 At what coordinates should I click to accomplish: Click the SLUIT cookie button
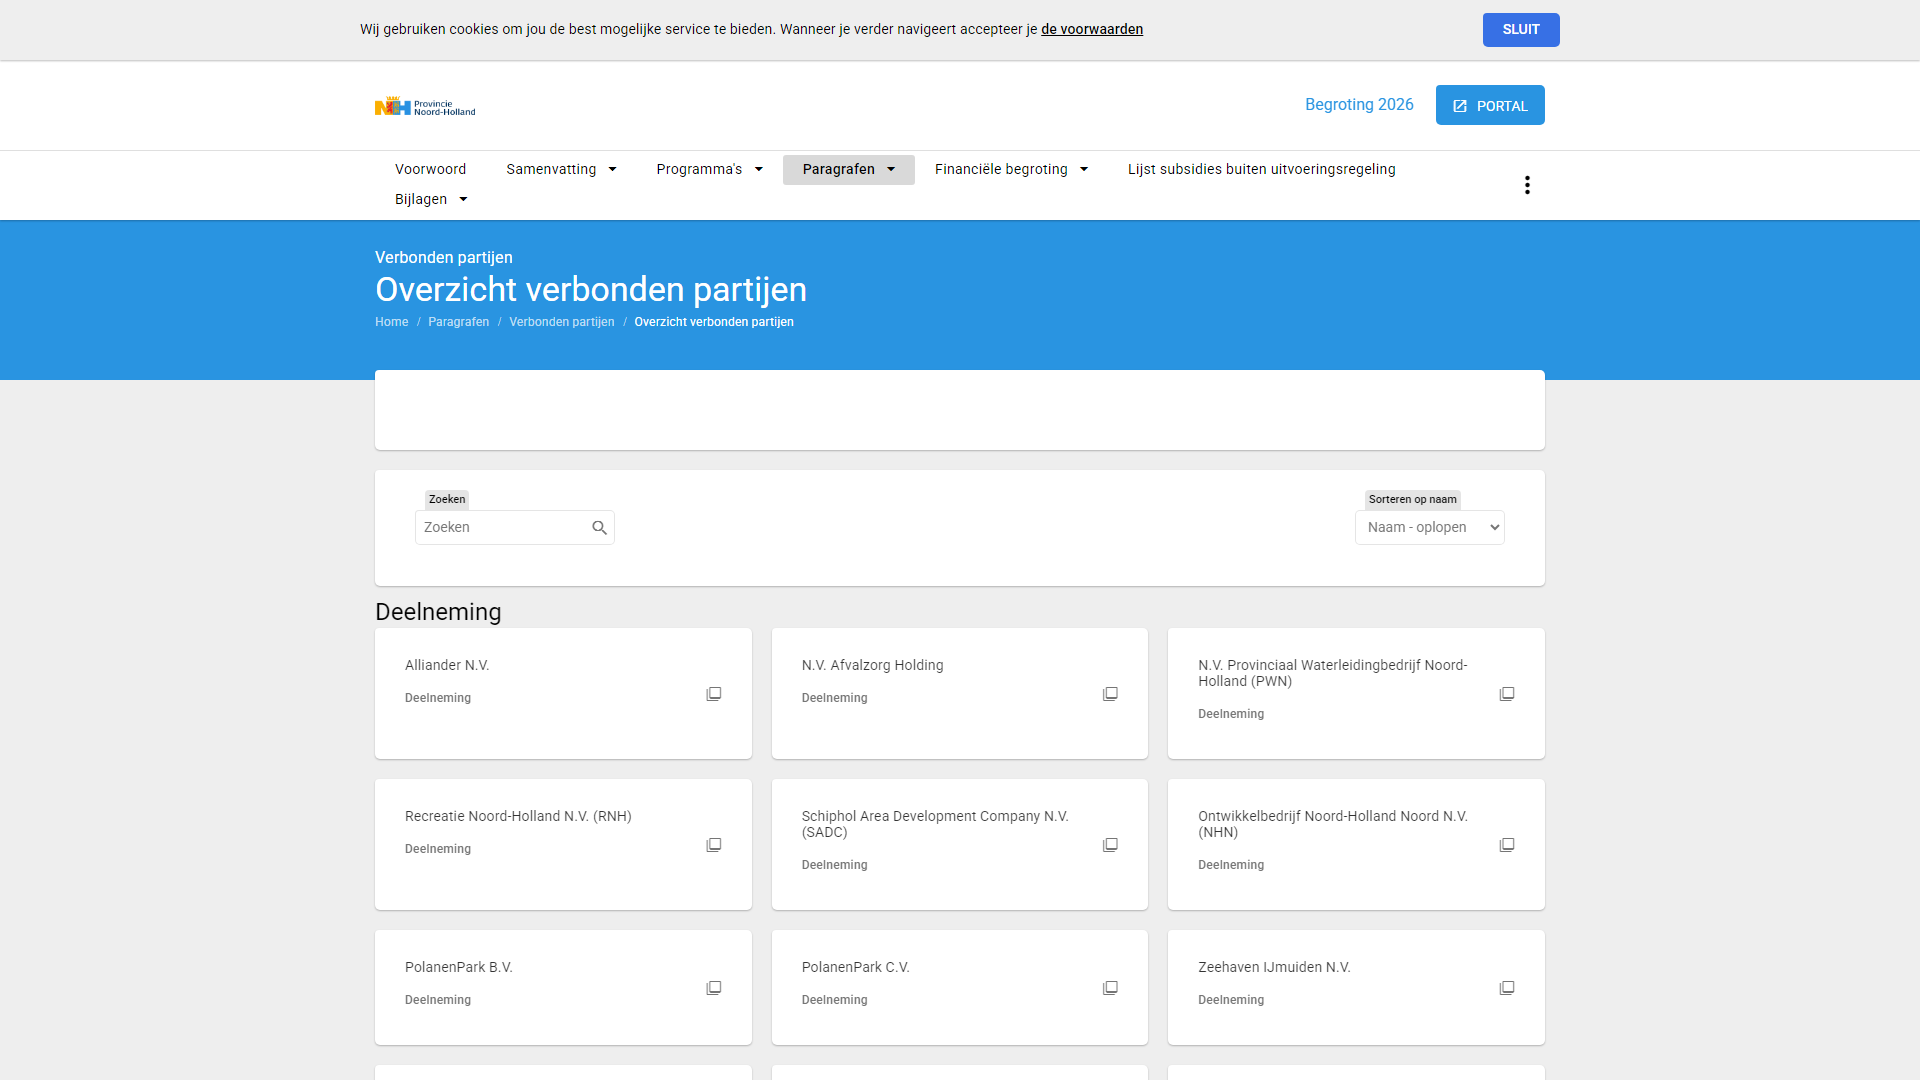click(x=1520, y=30)
